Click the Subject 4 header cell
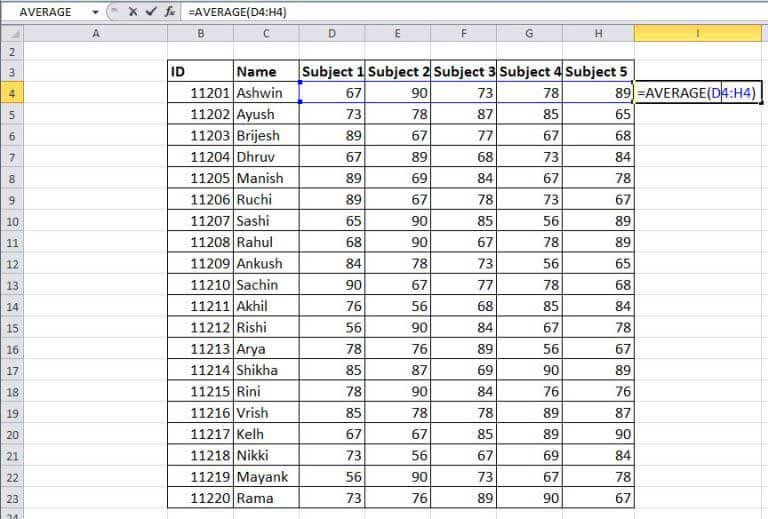 [529, 71]
